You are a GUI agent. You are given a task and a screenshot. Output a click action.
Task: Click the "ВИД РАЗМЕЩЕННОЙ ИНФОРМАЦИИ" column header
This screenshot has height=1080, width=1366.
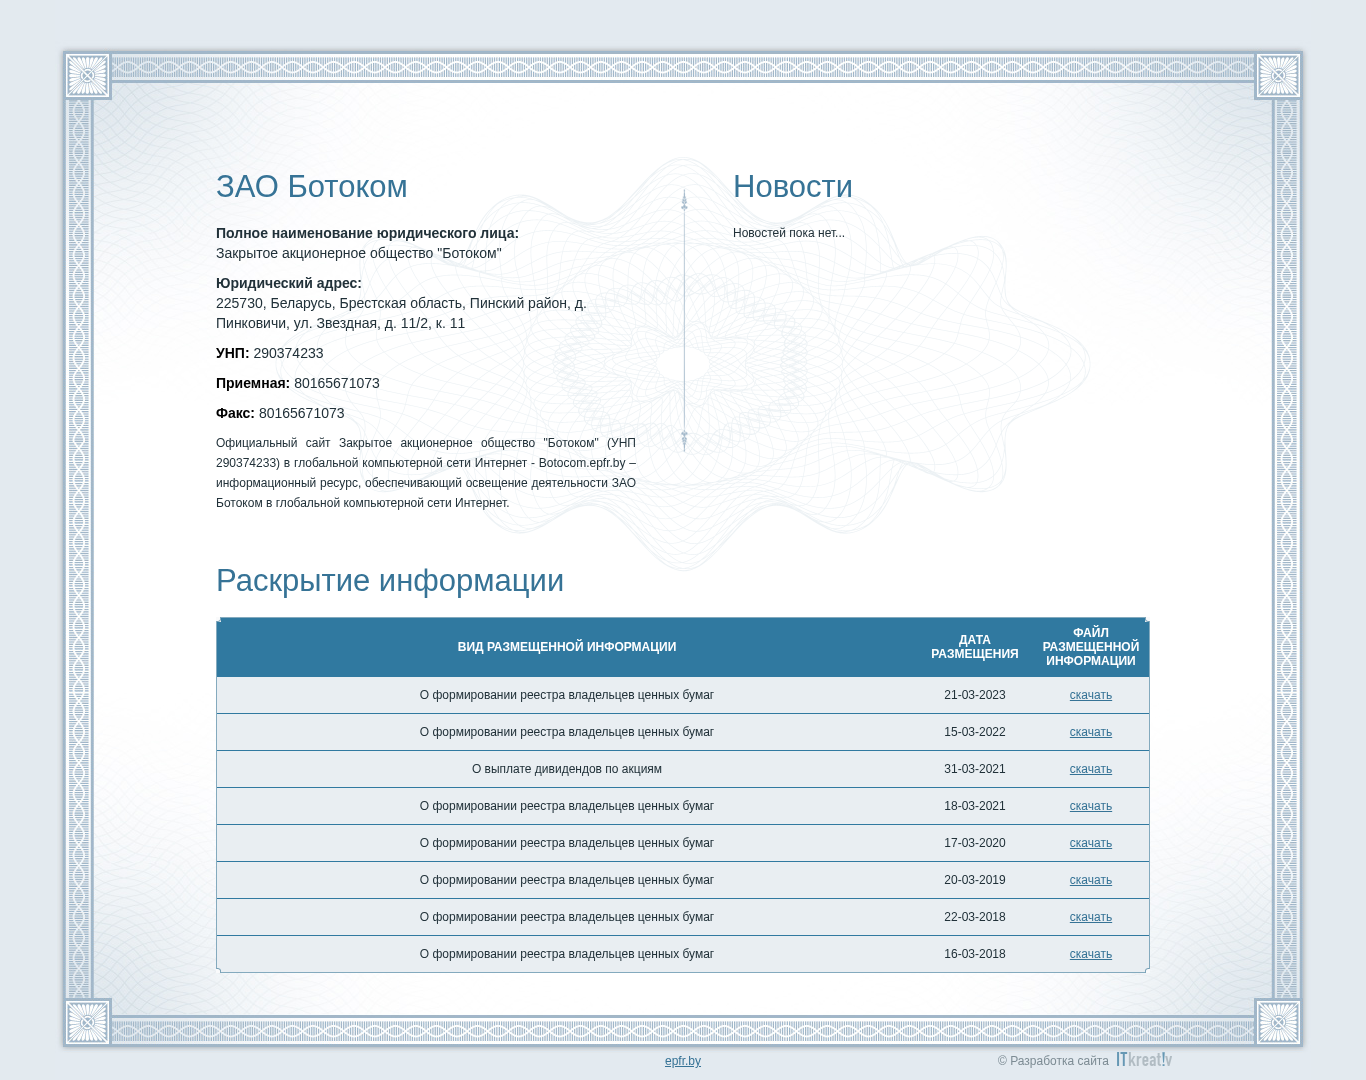[x=567, y=647]
